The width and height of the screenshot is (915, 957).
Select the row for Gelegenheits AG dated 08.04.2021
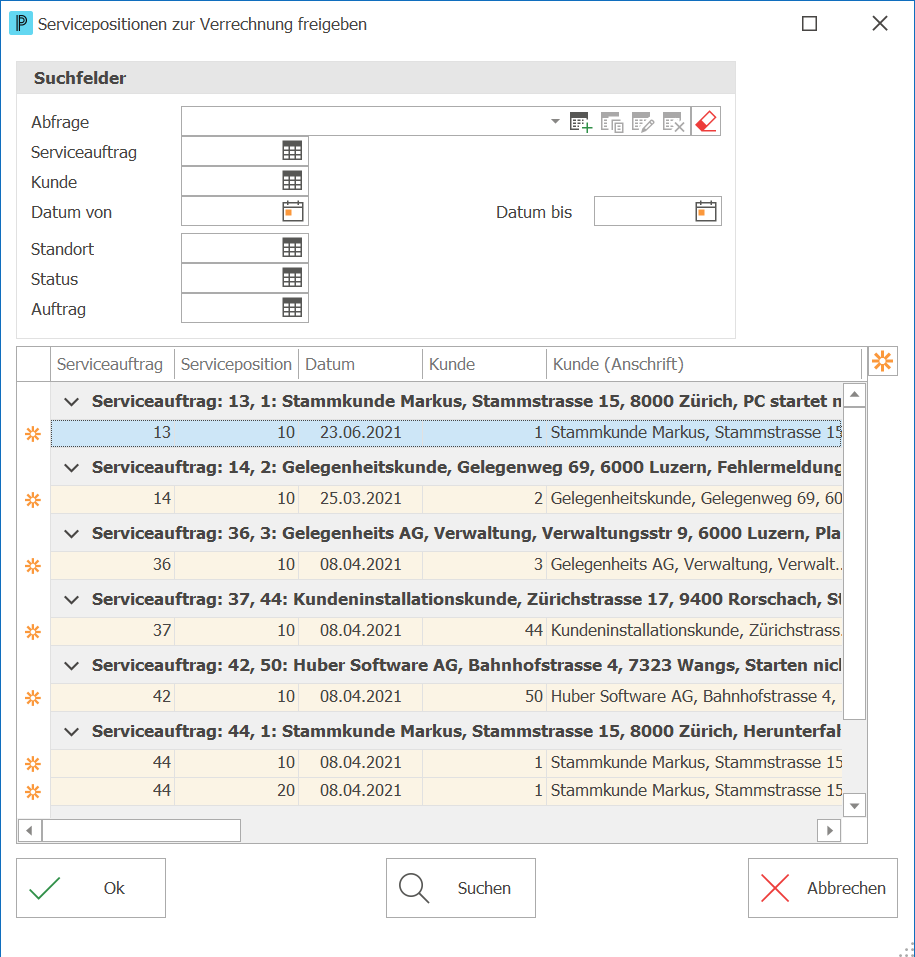[x=446, y=565]
